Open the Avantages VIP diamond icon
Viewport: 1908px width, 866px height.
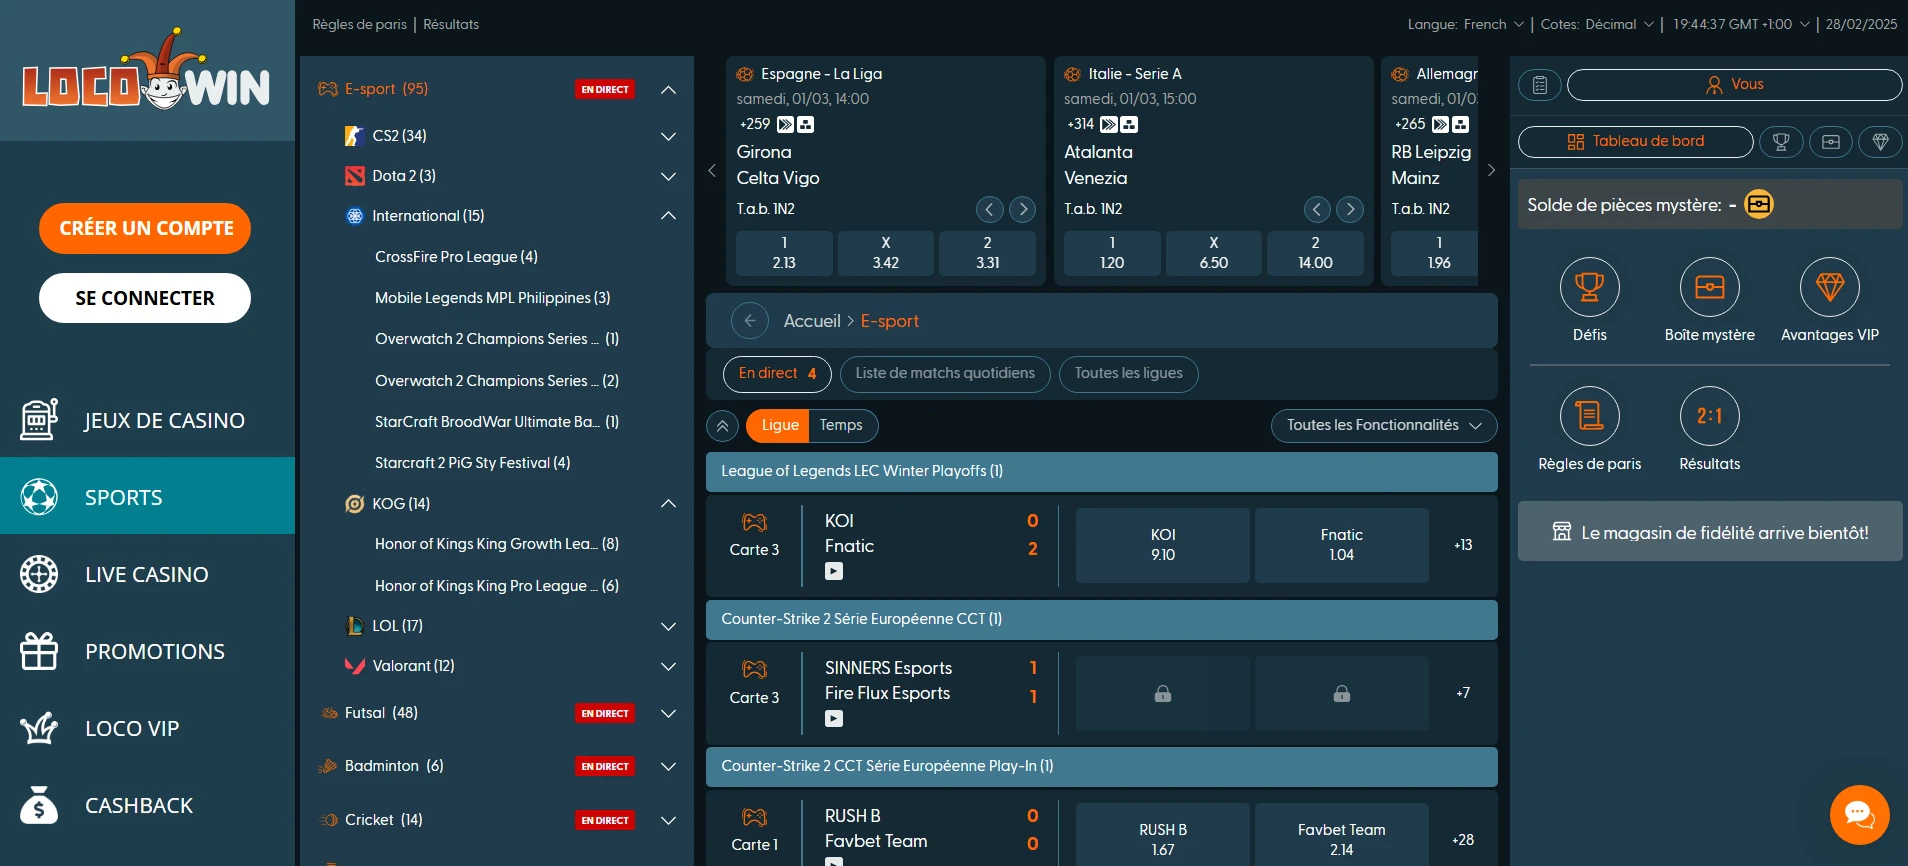[x=1829, y=287]
